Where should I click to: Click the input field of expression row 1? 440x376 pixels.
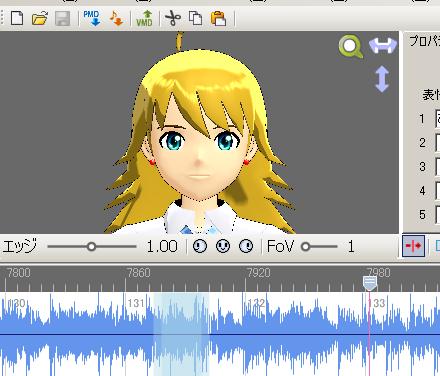(438, 118)
